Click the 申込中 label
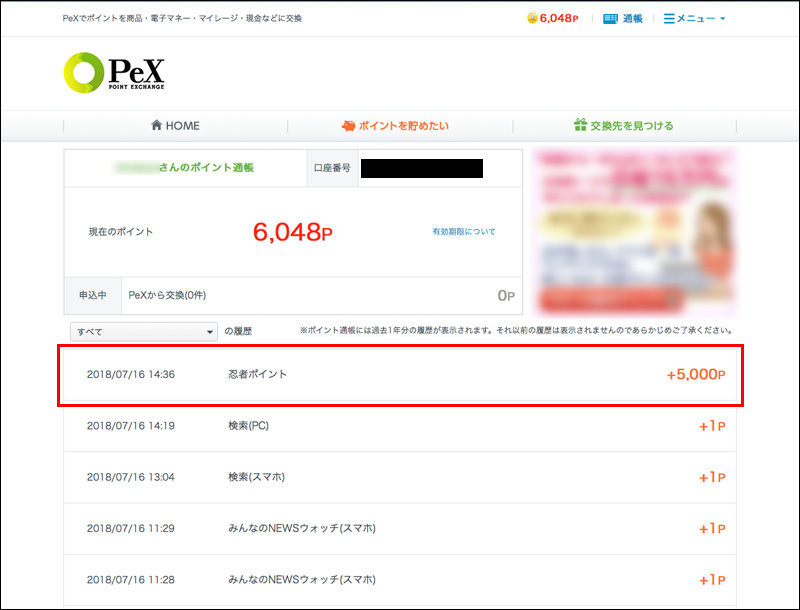The width and height of the screenshot is (800, 610). coord(93,295)
